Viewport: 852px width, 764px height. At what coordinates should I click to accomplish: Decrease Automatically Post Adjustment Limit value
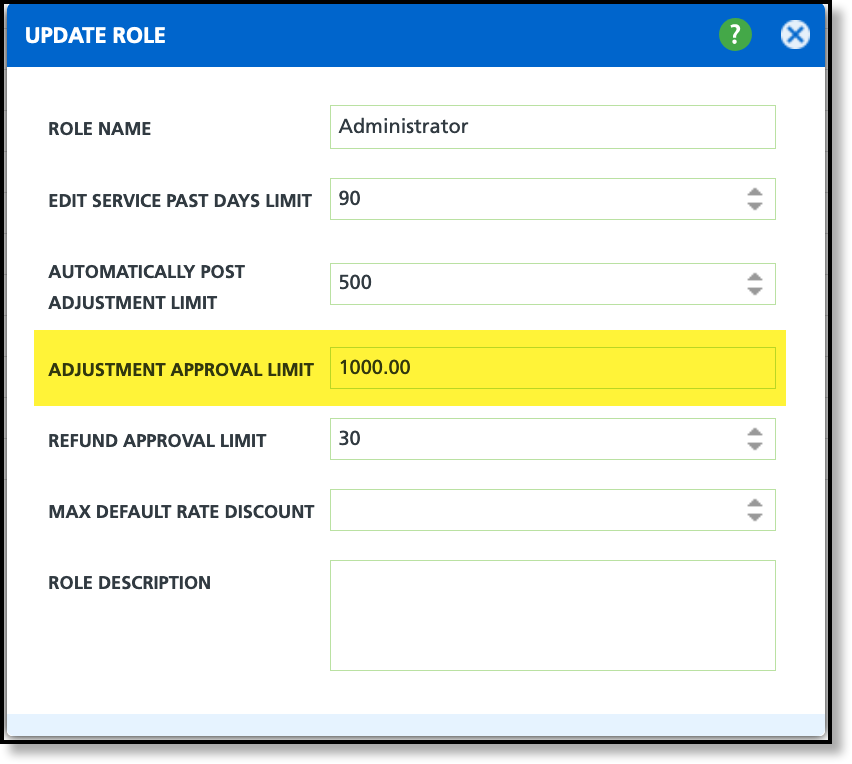click(x=755, y=291)
